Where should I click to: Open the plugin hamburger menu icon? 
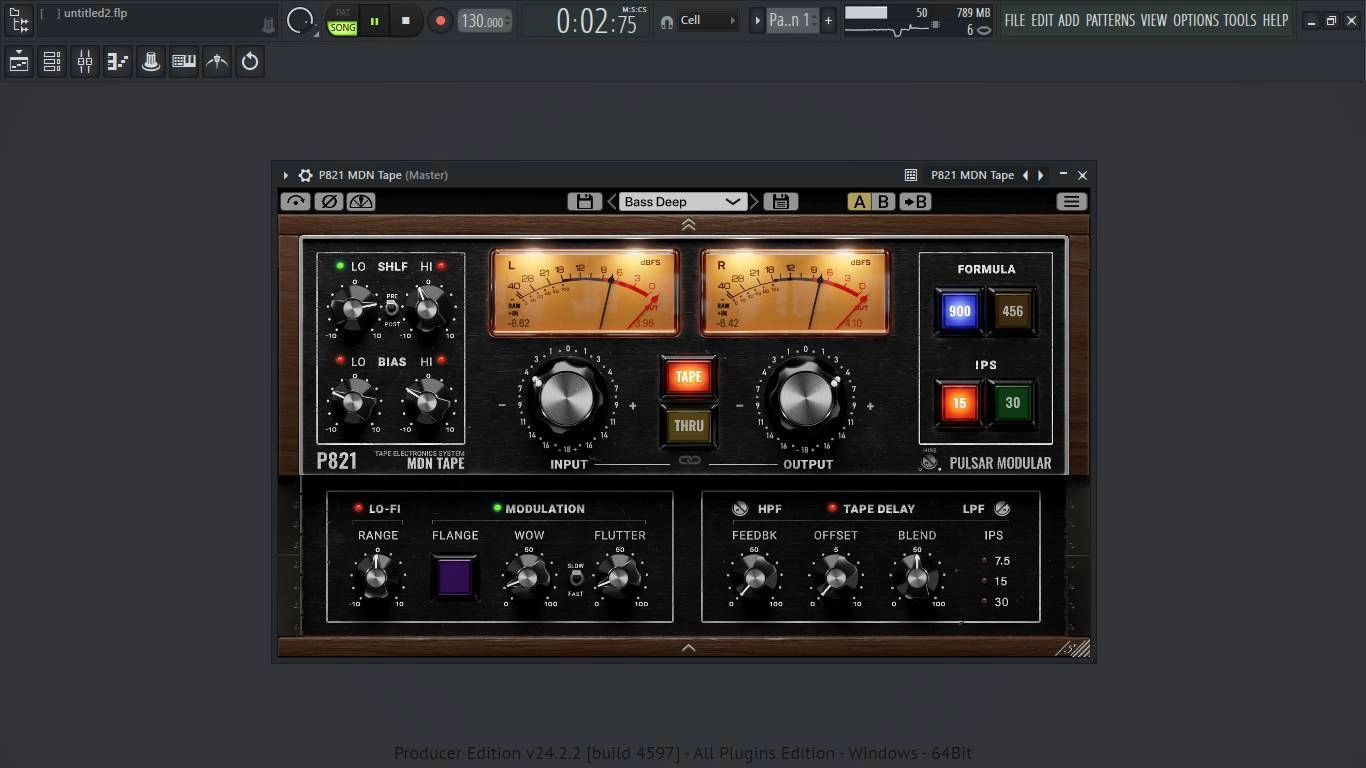(1071, 201)
